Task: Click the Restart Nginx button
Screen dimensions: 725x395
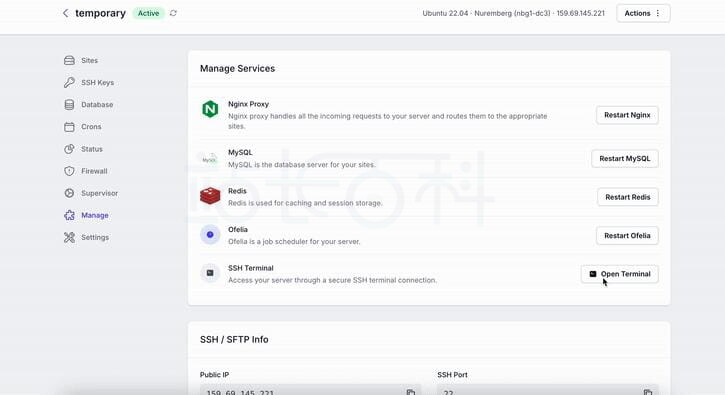Action: click(627, 115)
